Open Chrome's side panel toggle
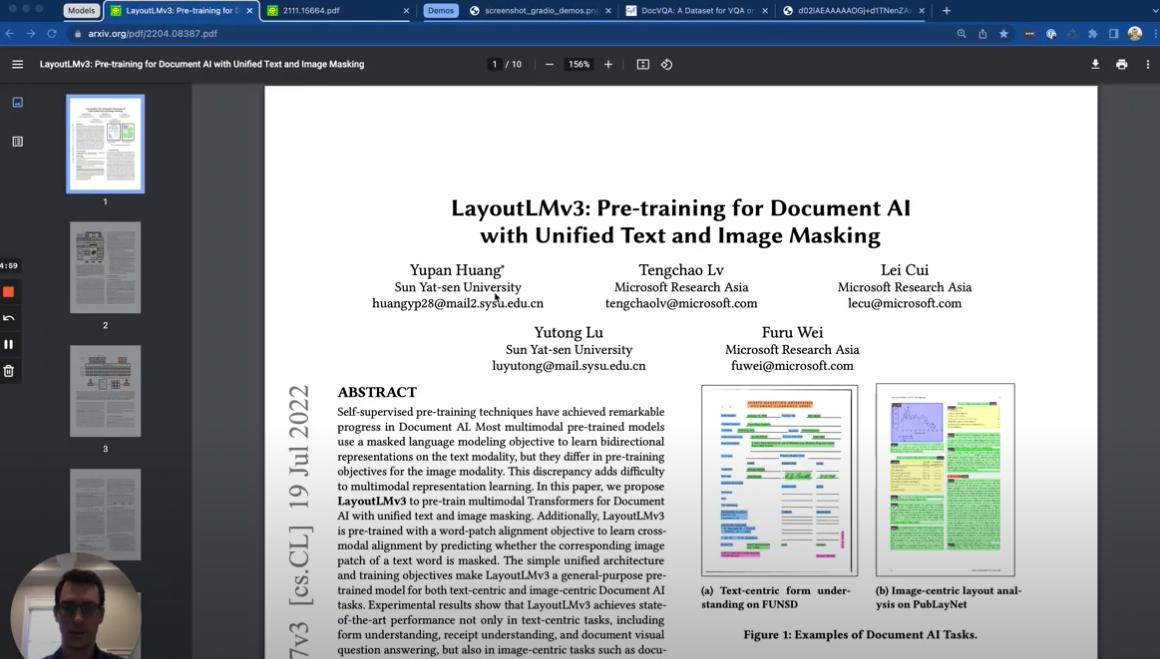 pos(1111,33)
